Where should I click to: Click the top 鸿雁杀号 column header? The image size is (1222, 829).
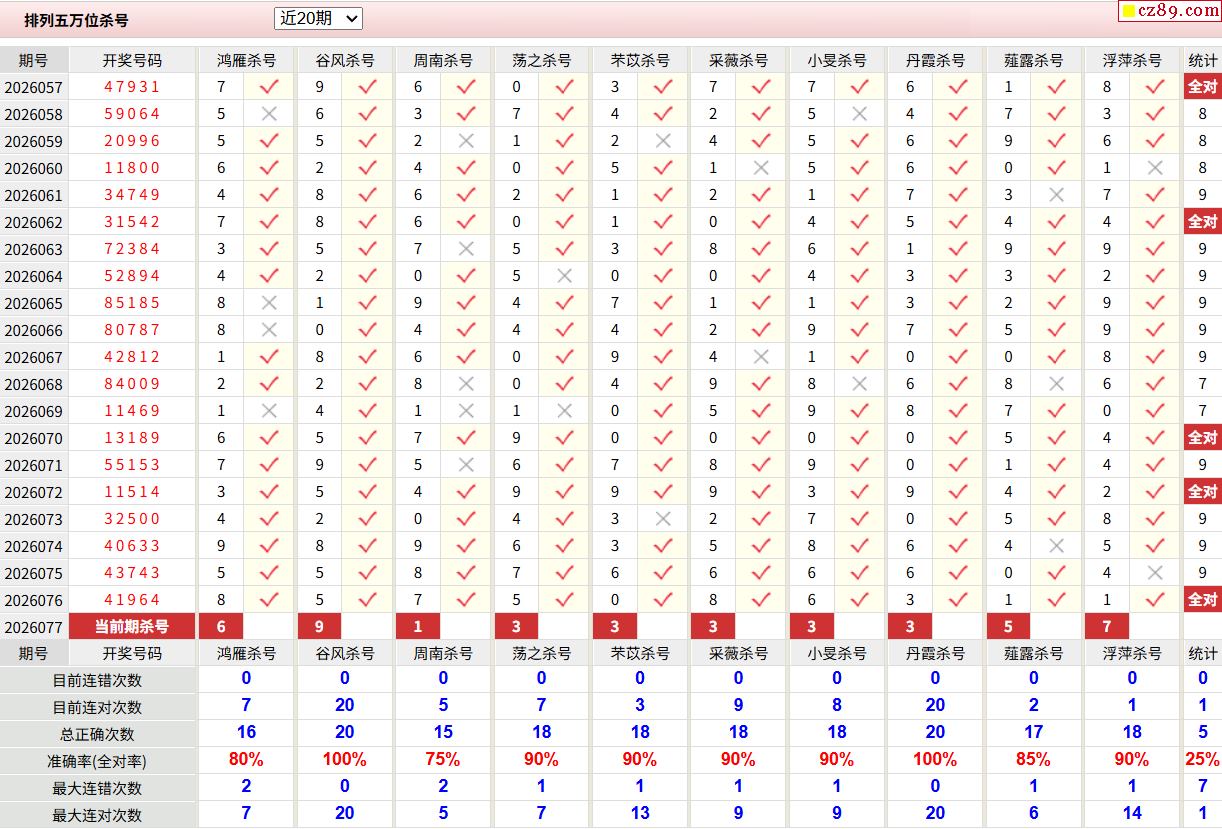coord(246,60)
